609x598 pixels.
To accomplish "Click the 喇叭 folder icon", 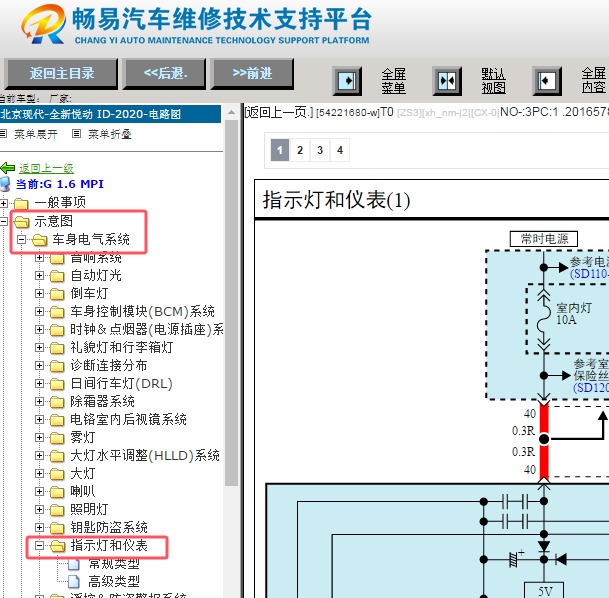I will [x=57, y=492].
